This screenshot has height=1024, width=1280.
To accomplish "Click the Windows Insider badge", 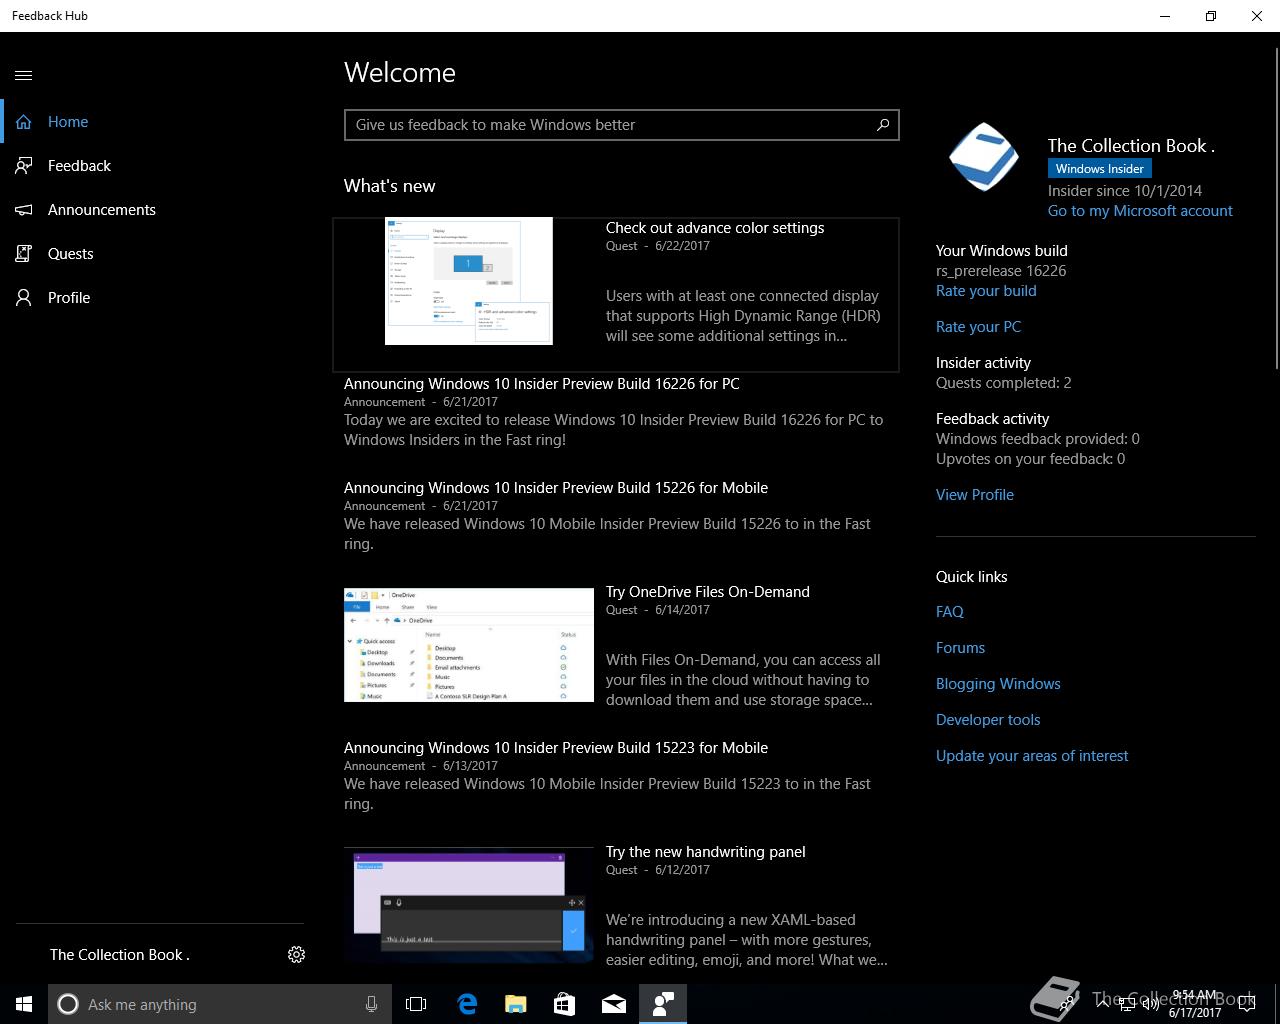I will coord(1100,169).
